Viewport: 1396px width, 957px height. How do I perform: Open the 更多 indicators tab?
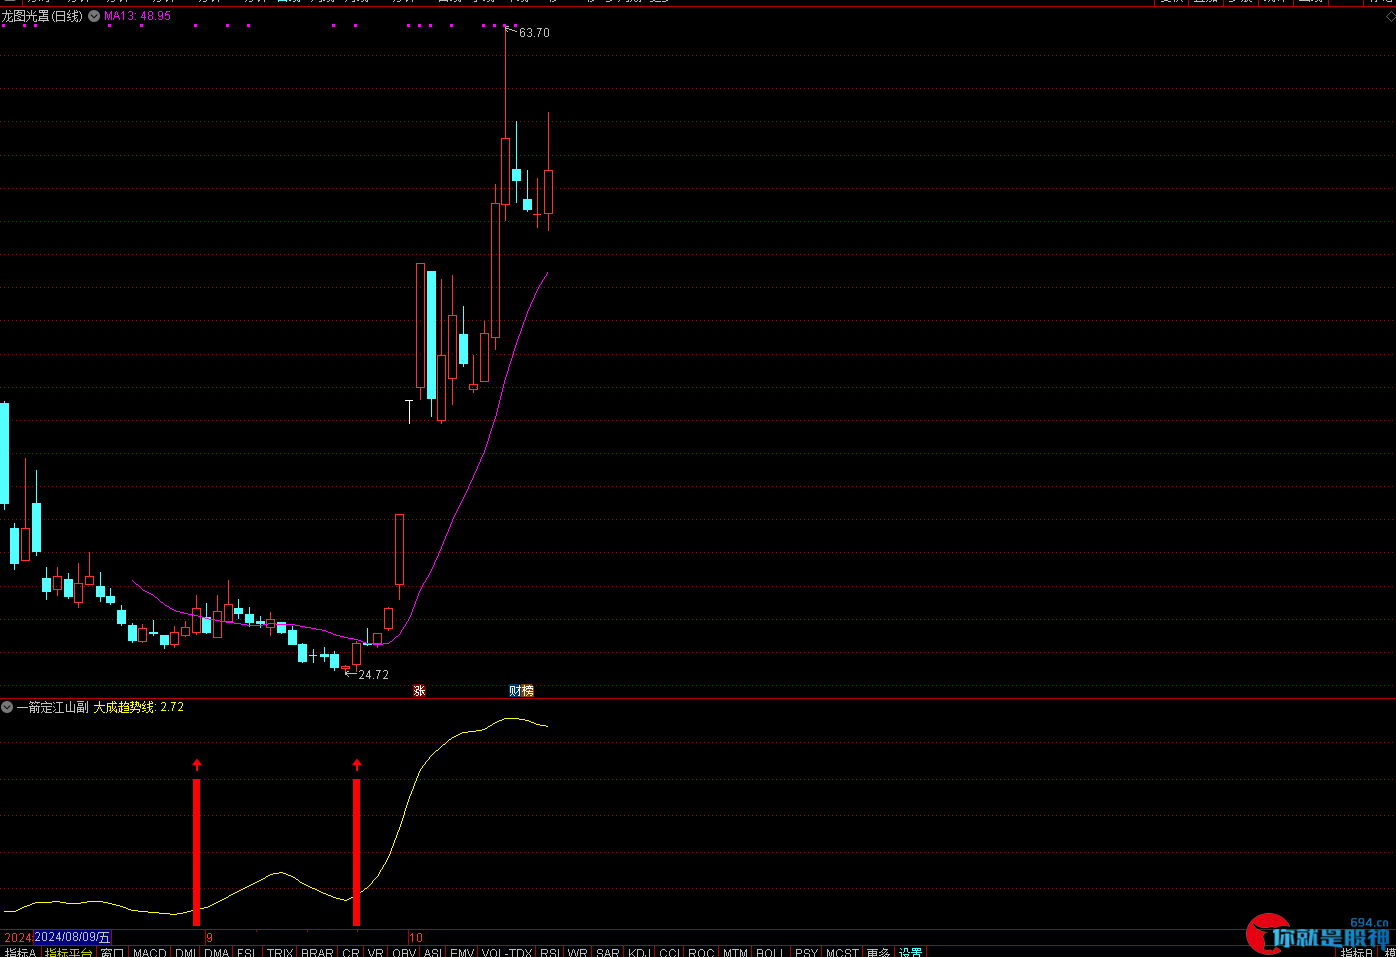[878, 952]
